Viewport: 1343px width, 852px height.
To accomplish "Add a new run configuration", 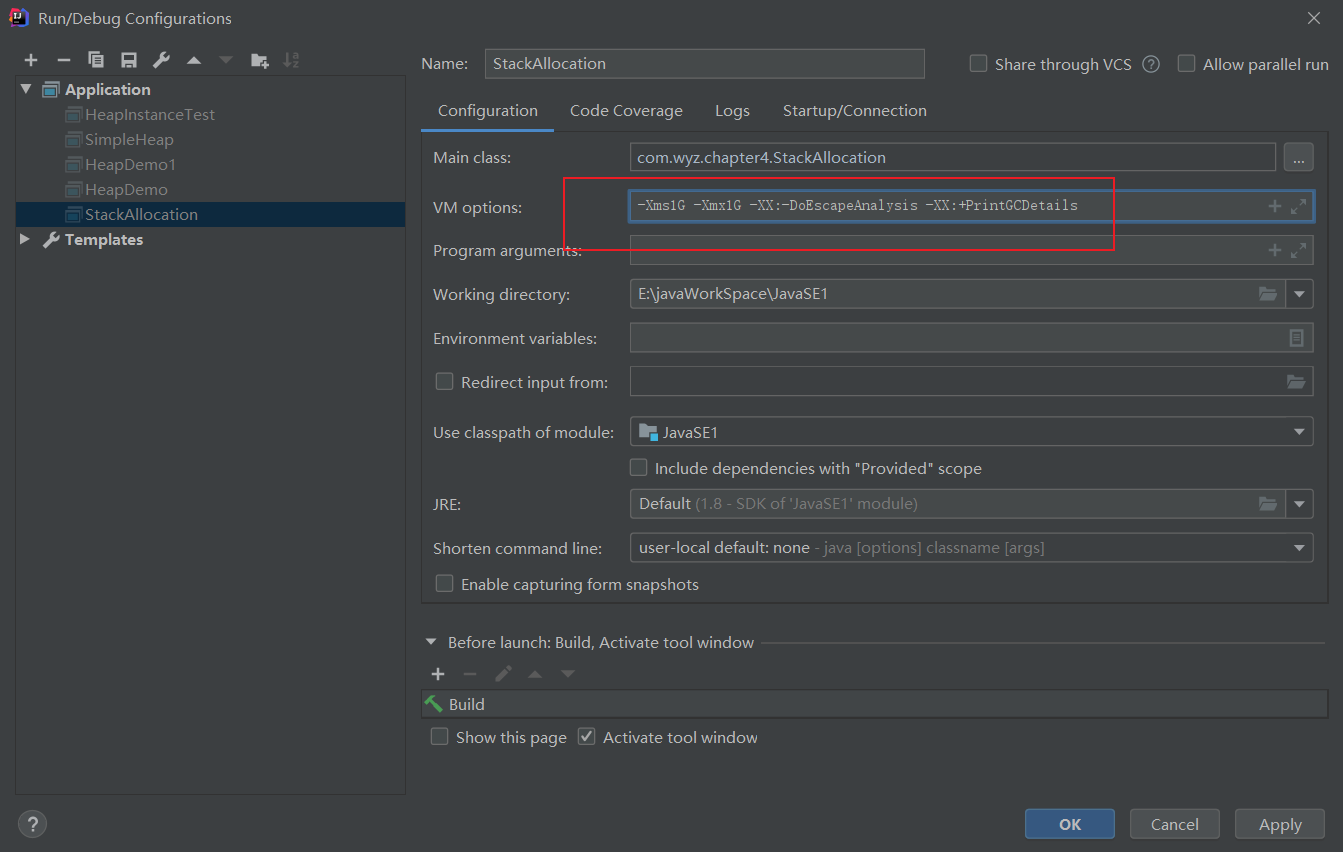I will coord(31,61).
